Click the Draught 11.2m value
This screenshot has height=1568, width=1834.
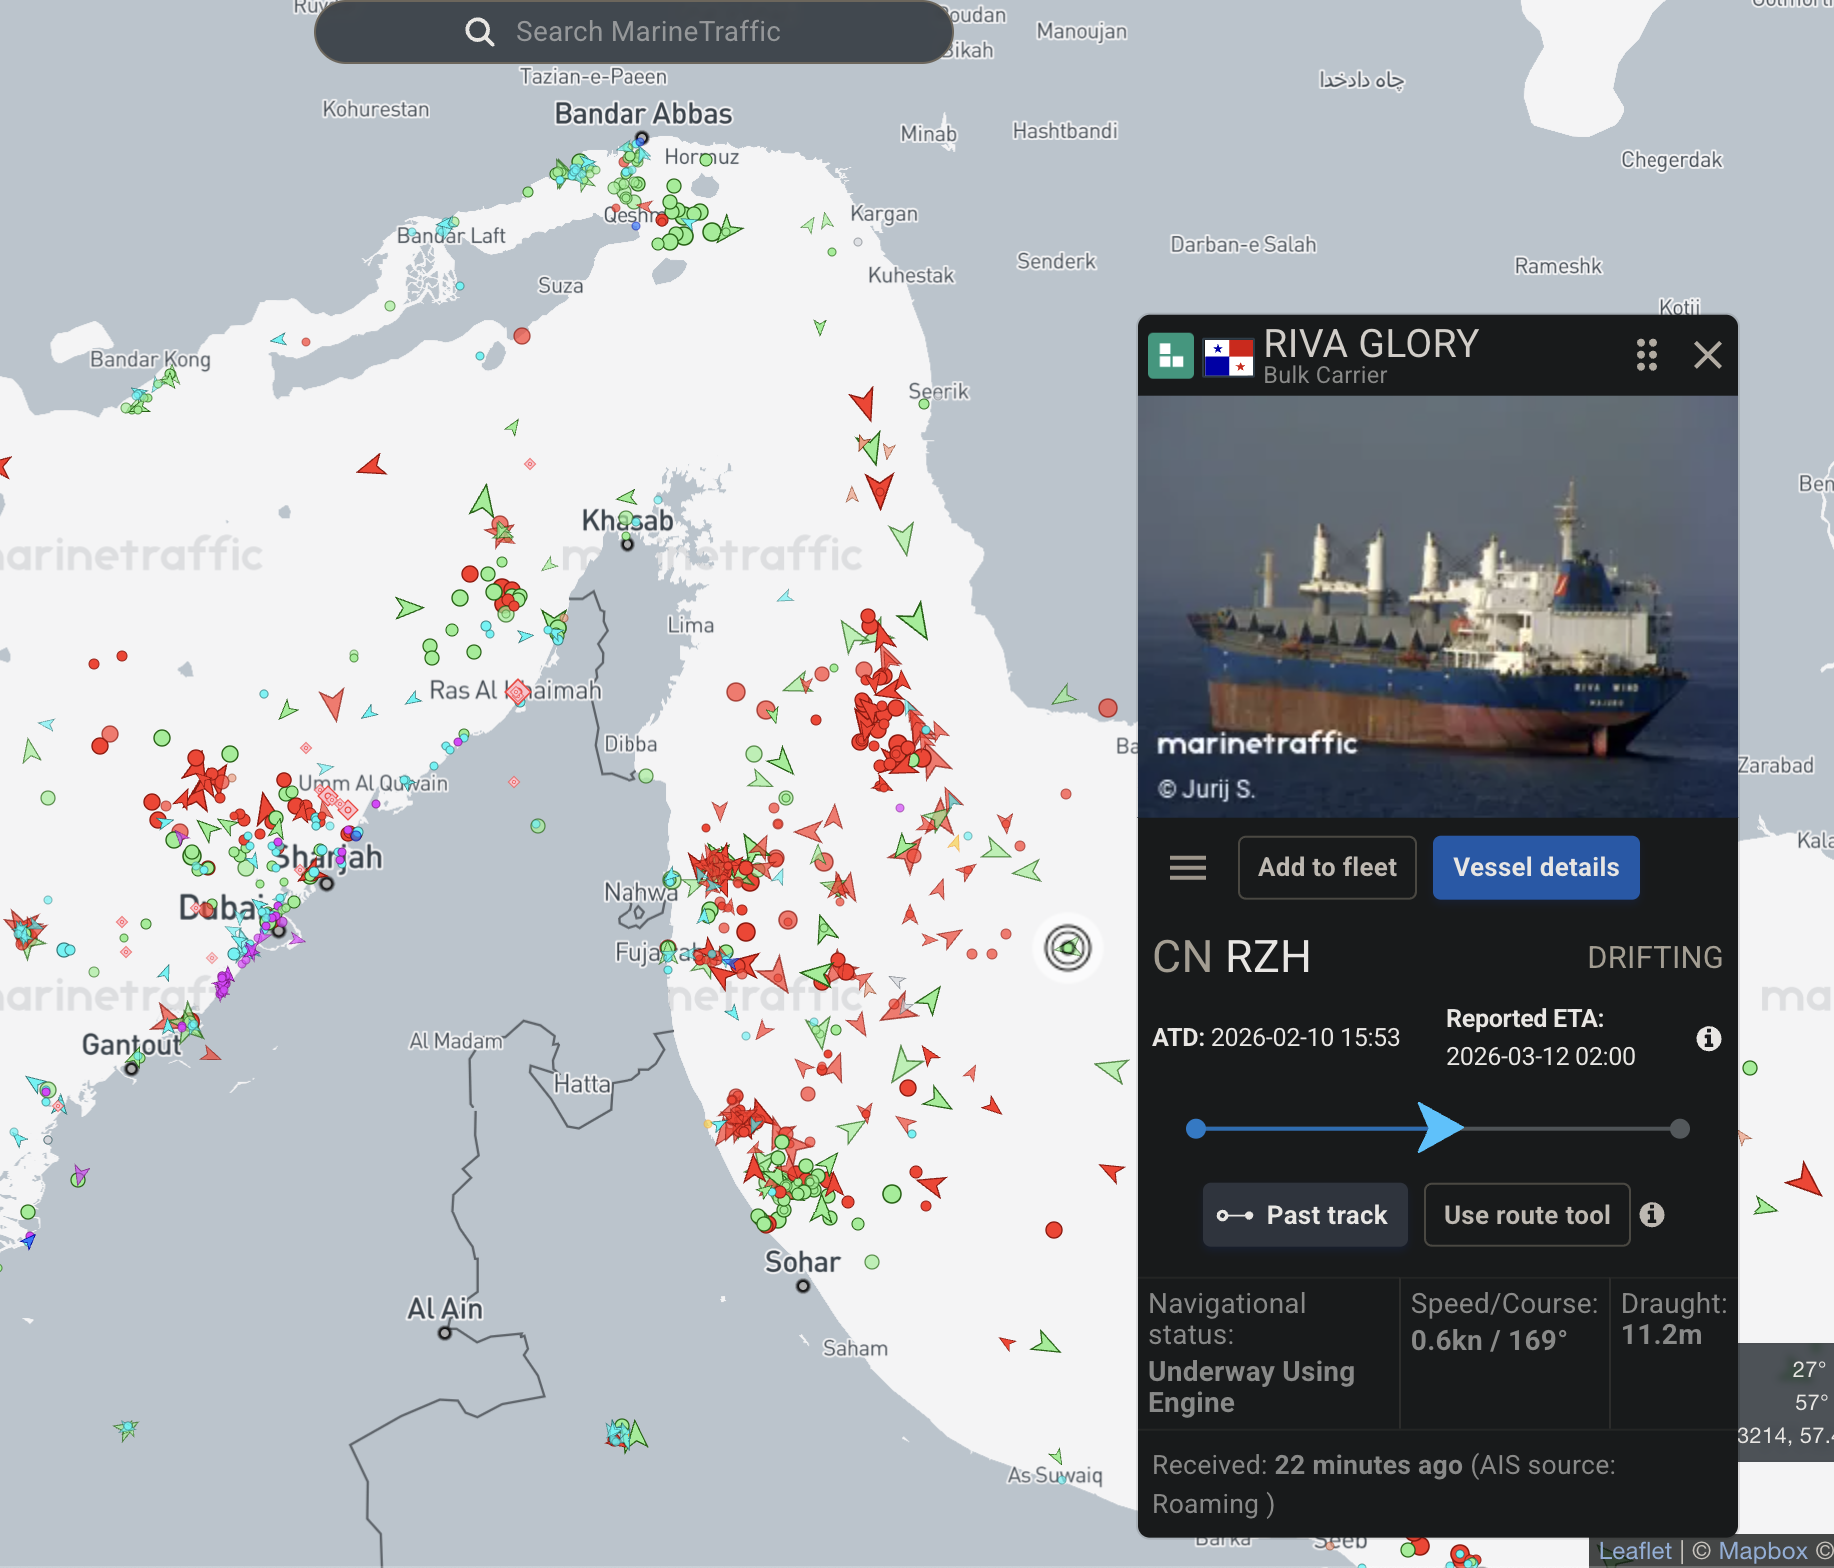[x=1661, y=1335]
